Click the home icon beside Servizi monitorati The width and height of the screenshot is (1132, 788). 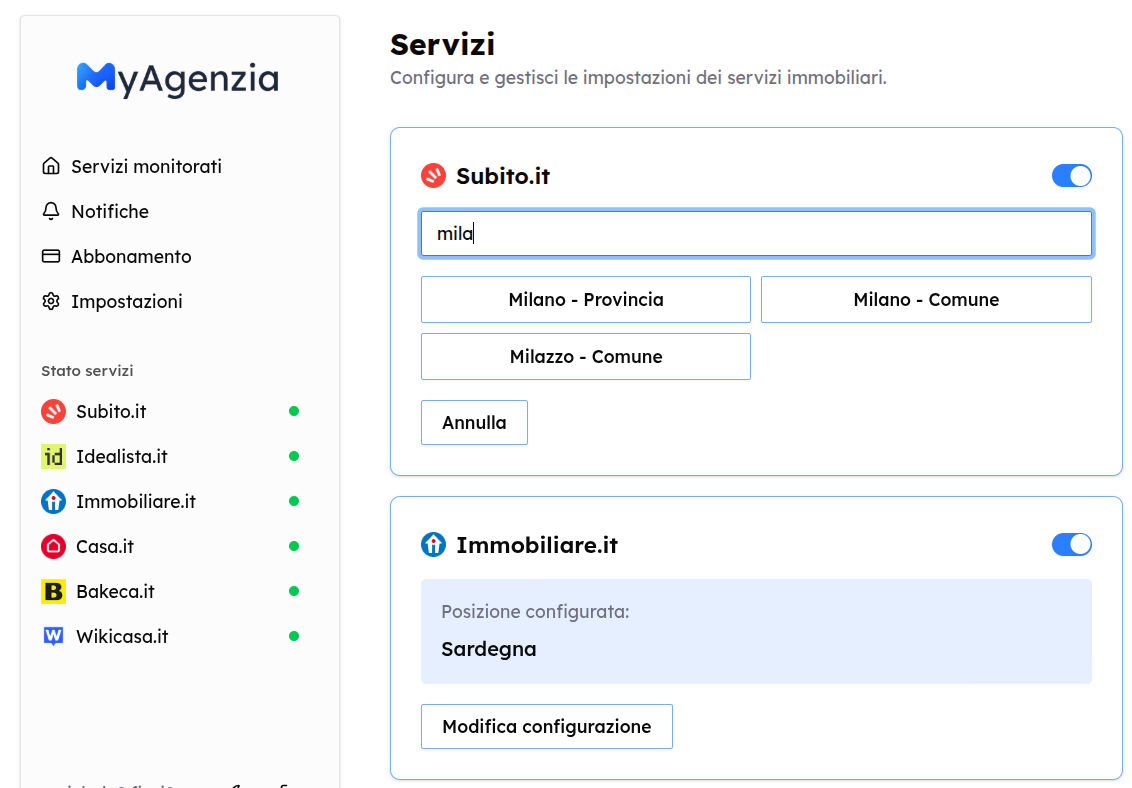tap(51, 166)
